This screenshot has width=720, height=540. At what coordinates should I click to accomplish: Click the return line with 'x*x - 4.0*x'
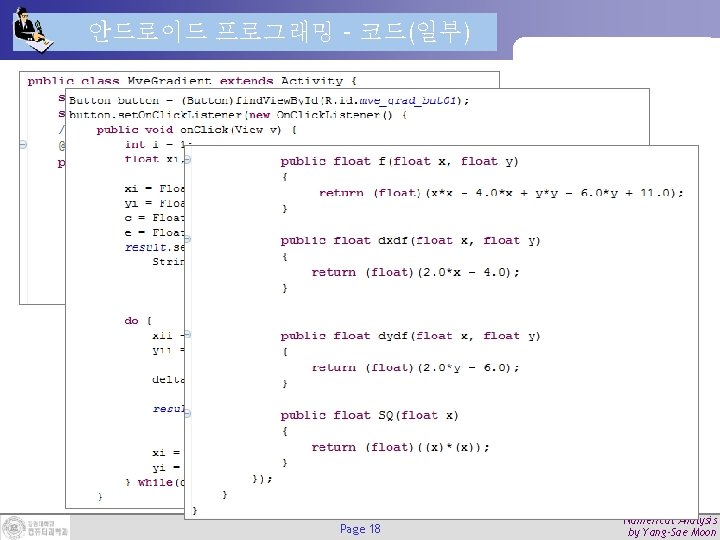tap(501, 193)
